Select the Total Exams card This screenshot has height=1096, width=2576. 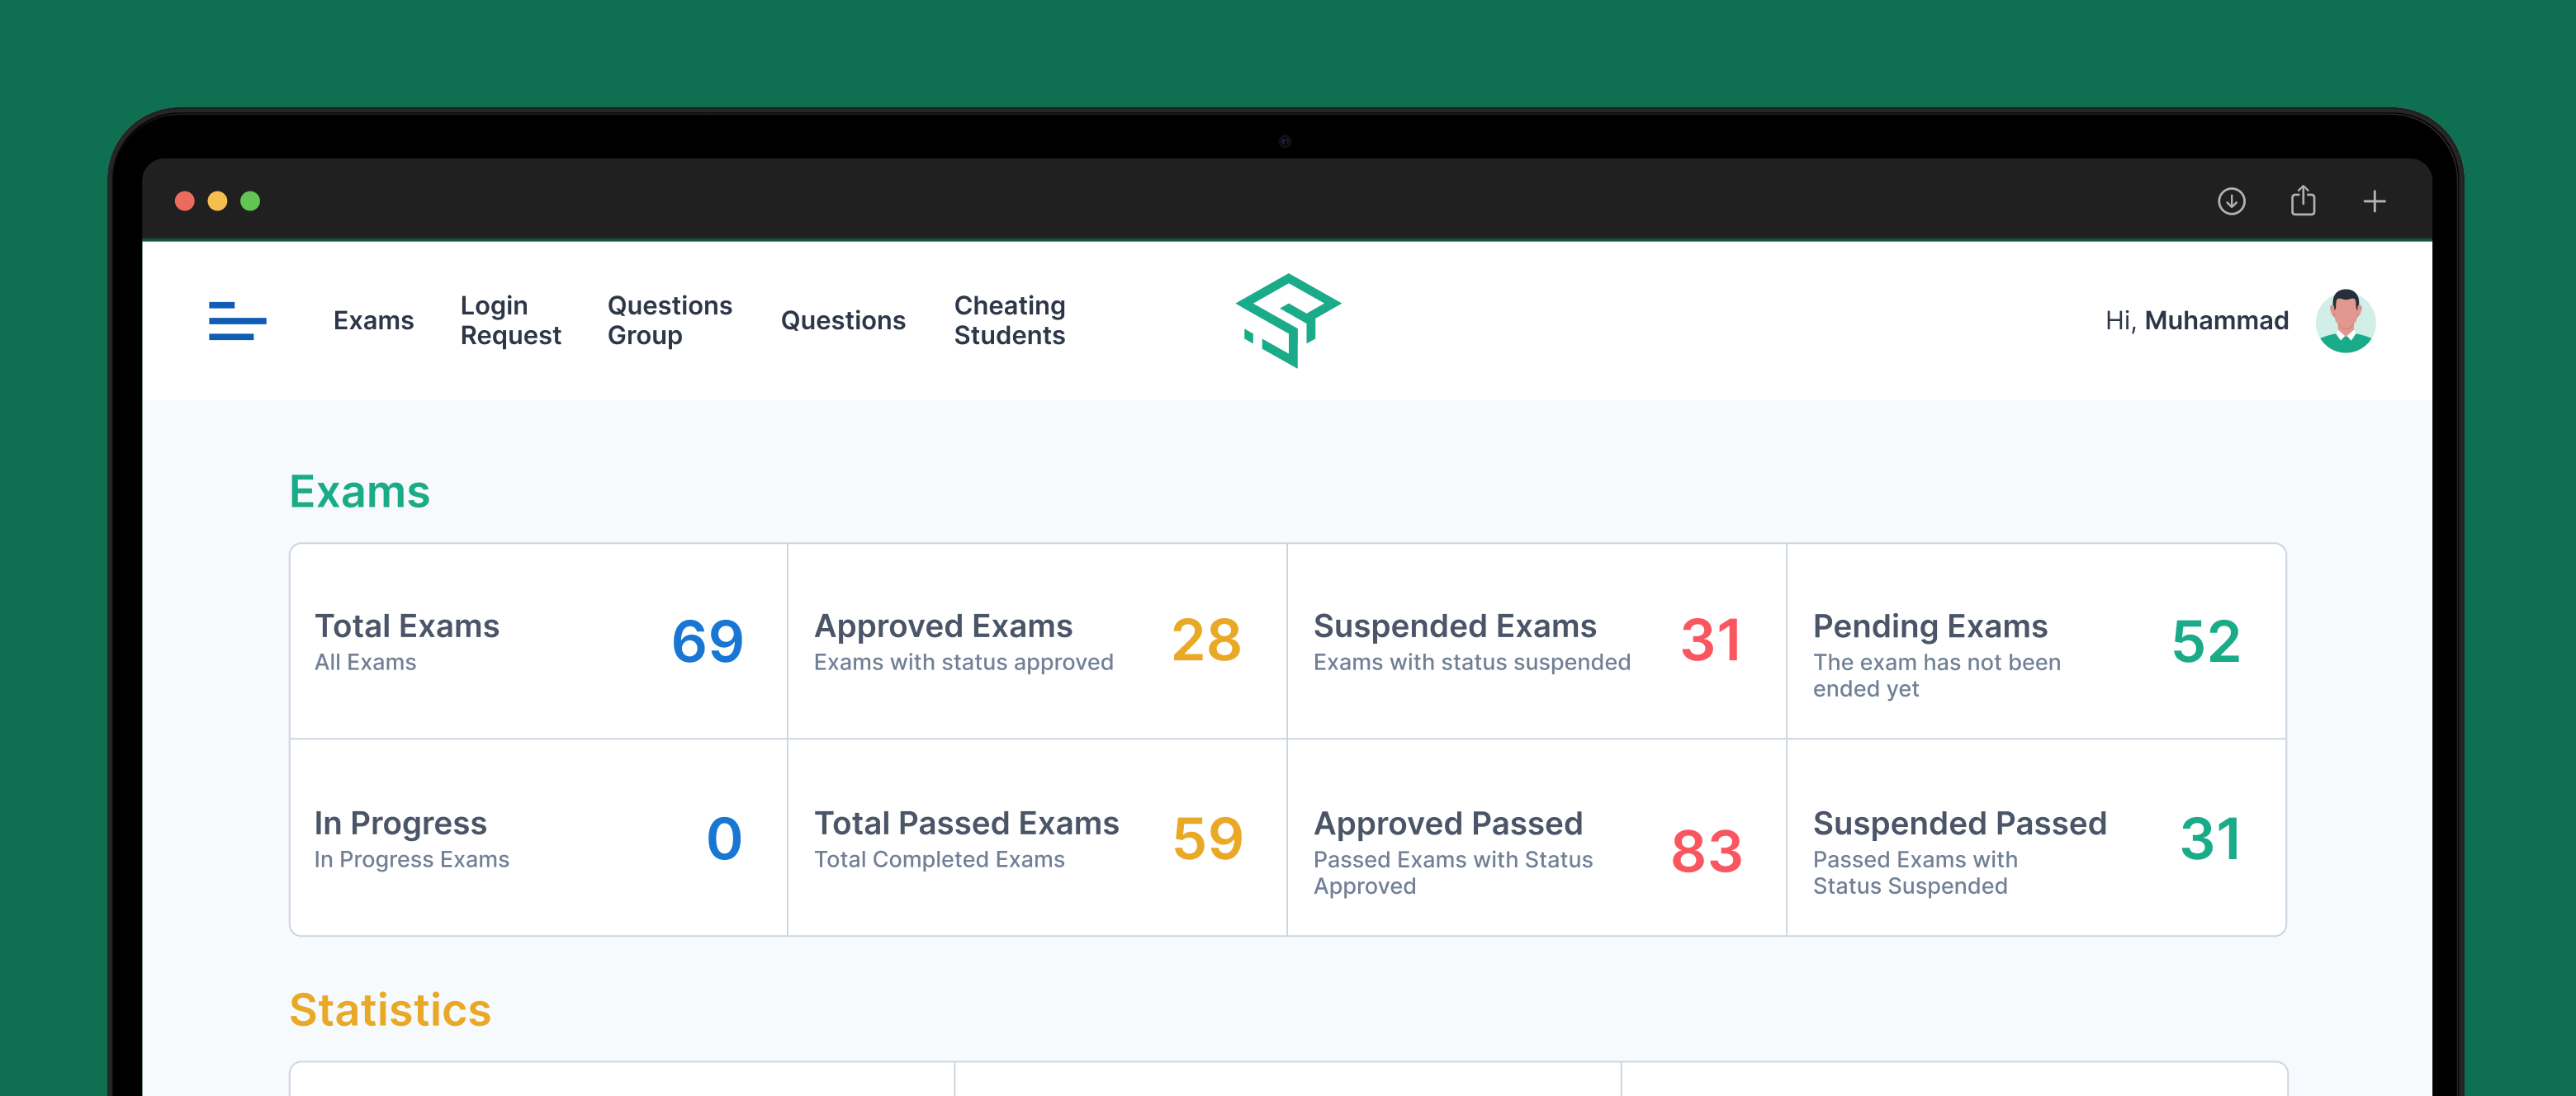coord(538,641)
